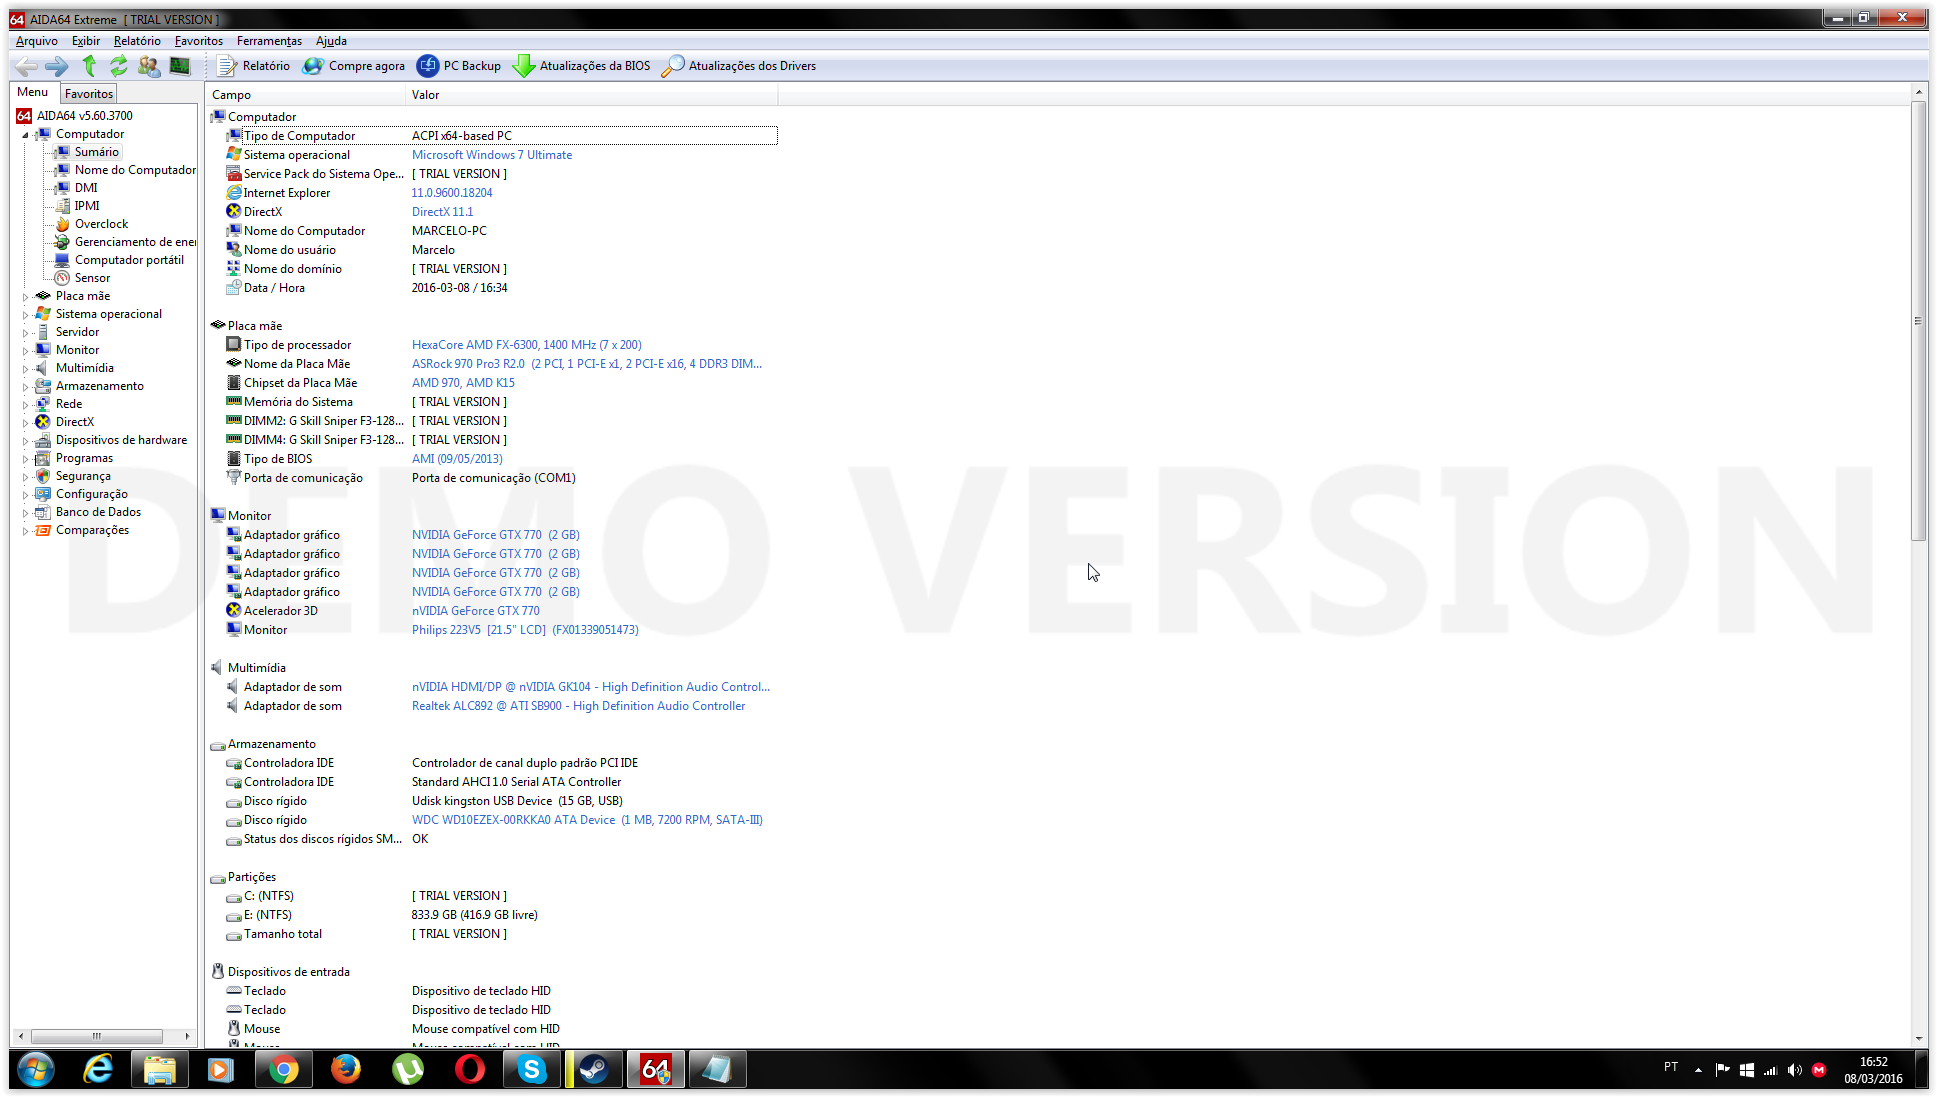
Task: Select DMI in the tree
Action: pos(86,188)
